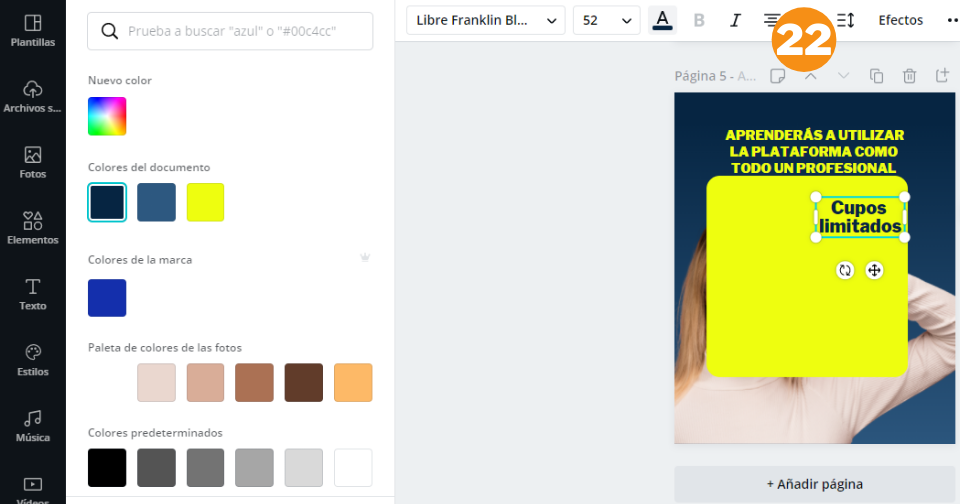Select the very light gray default color
This screenshot has width=960, height=504.
click(x=304, y=468)
